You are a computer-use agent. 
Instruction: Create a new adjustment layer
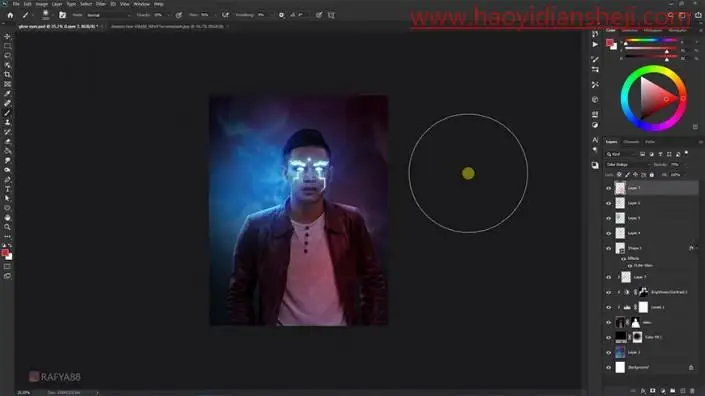pyautogui.click(x=662, y=391)
